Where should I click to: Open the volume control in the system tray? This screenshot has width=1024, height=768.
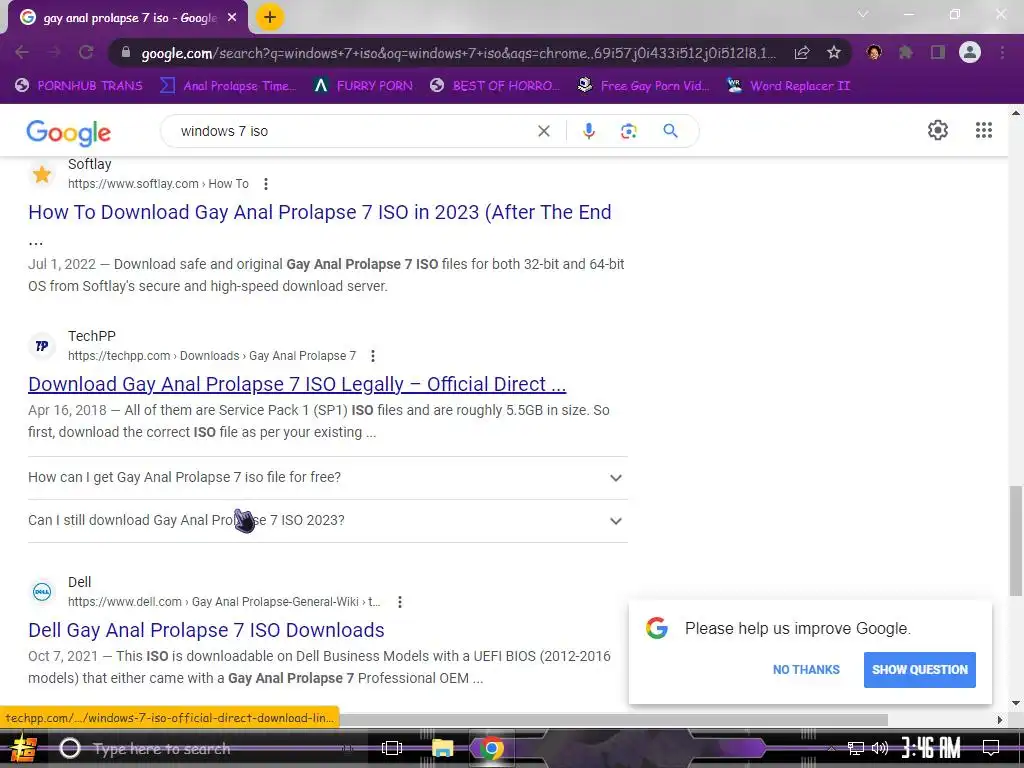[x=880, y=748]
